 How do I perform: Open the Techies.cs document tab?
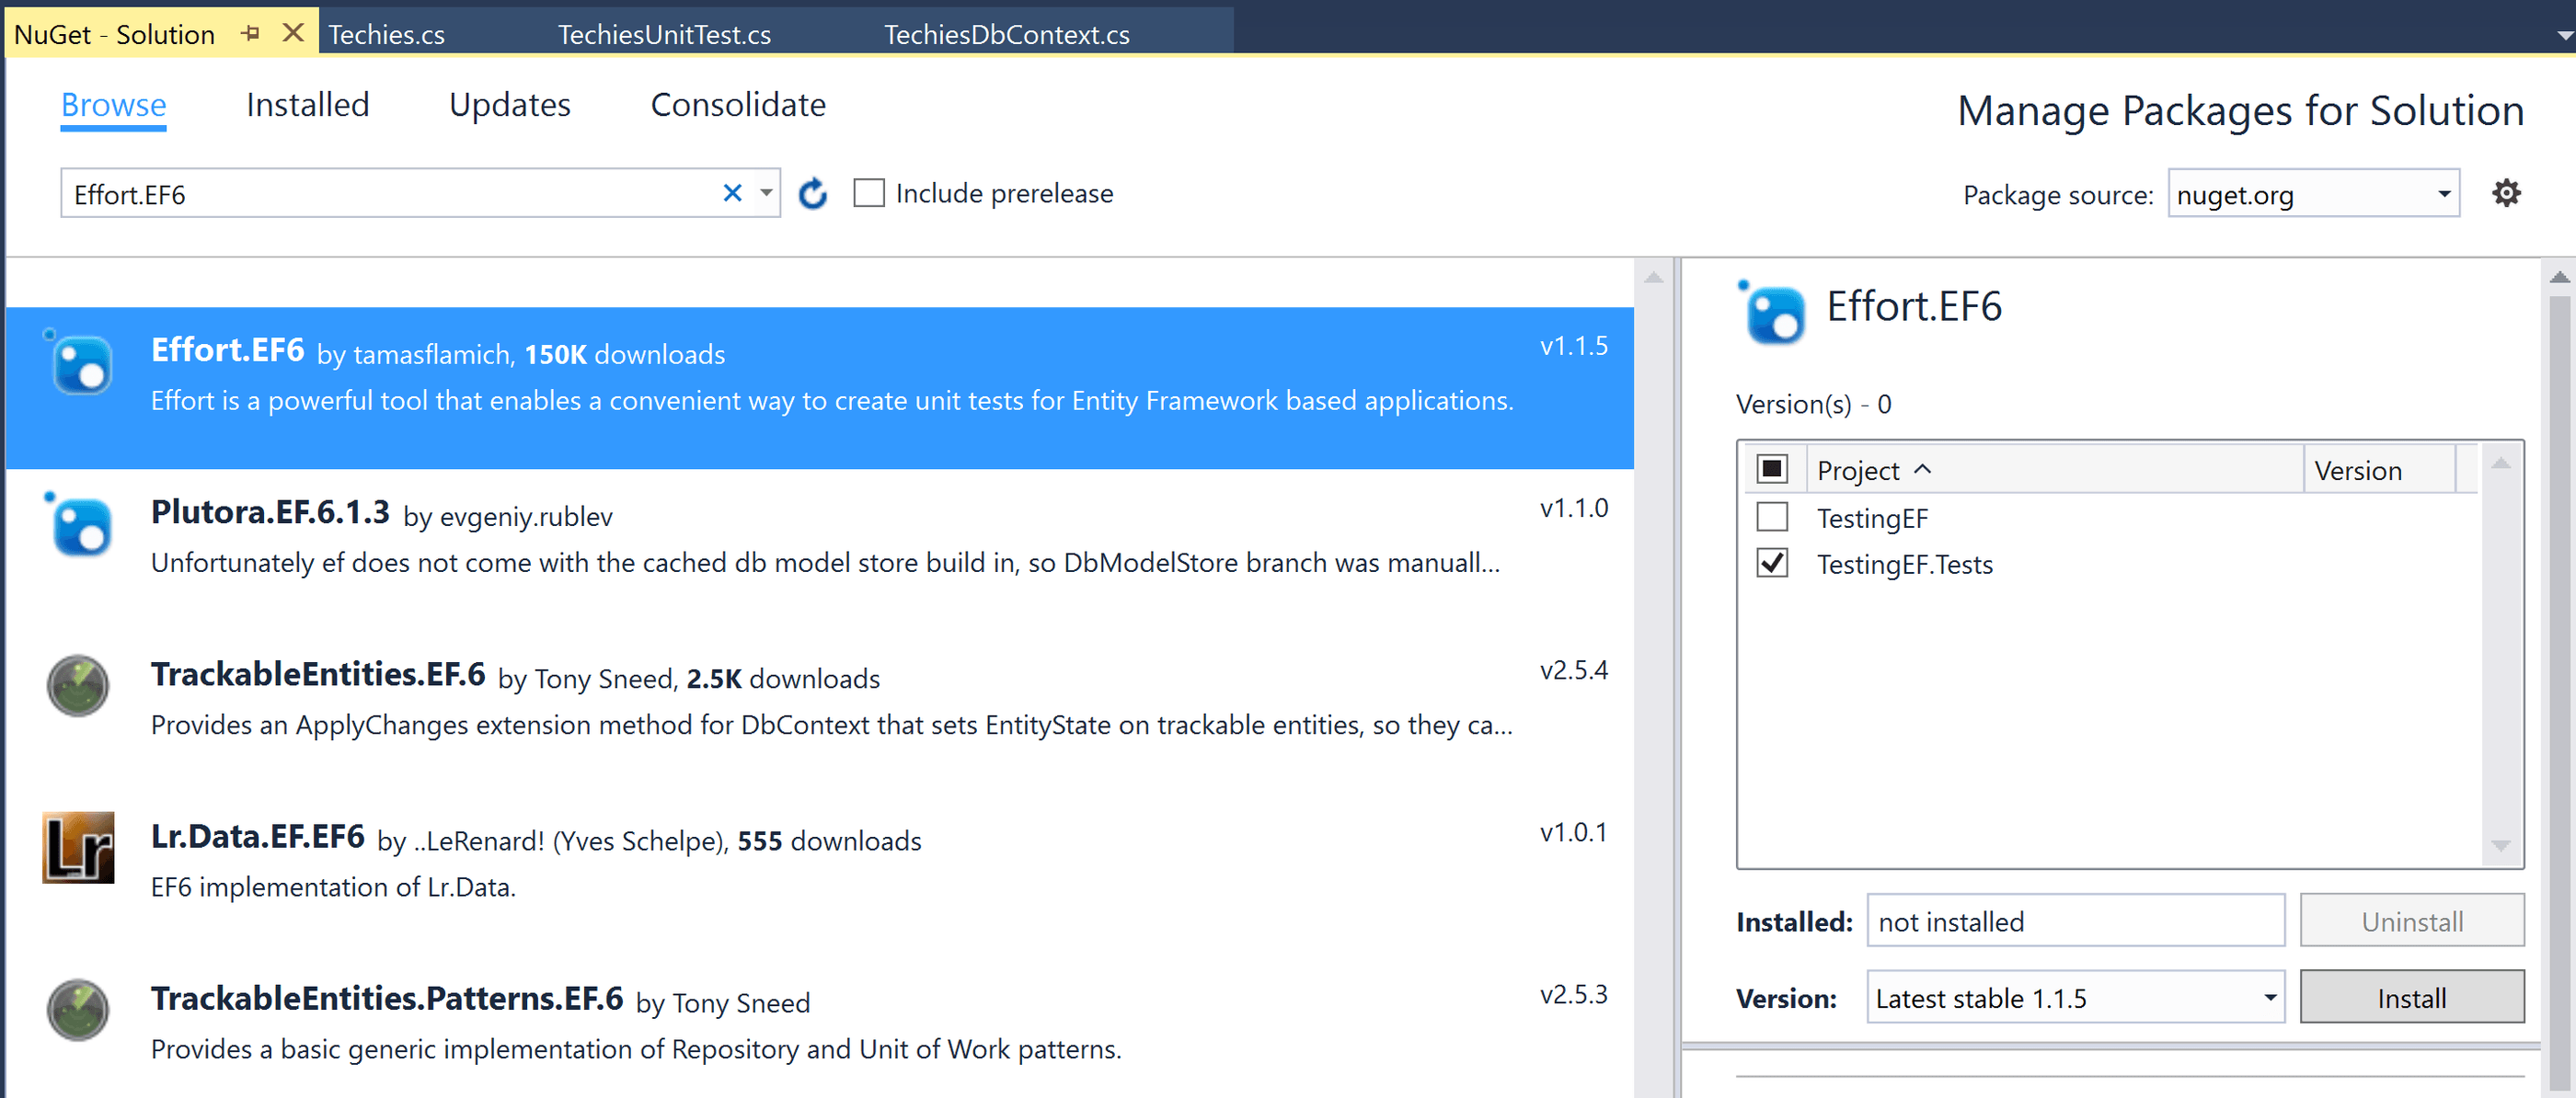[x=386, y=34]
